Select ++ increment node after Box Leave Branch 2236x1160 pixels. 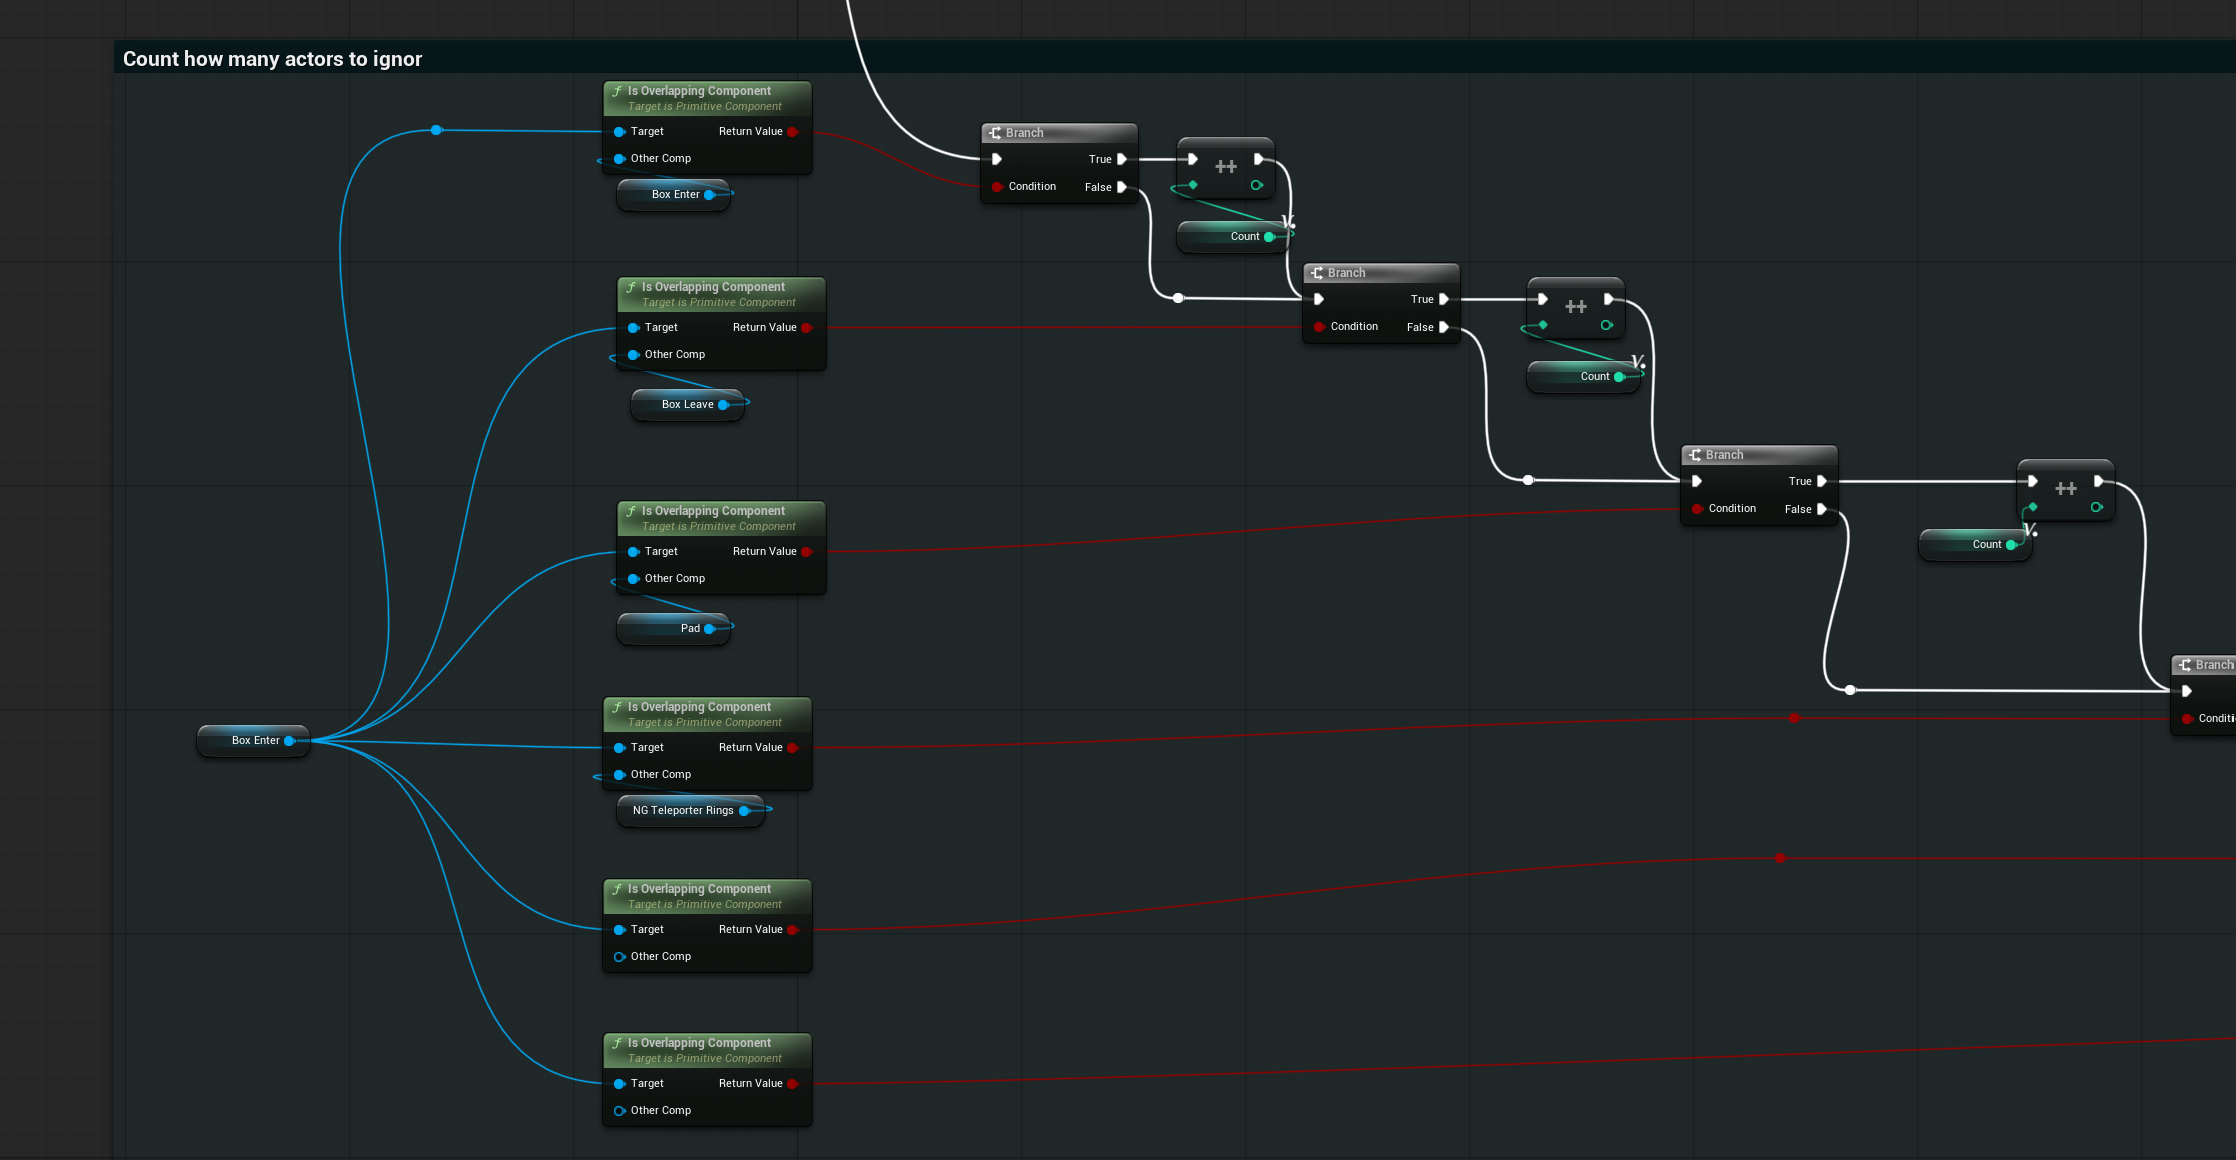pyautogui.click(x=1576, y=307)
